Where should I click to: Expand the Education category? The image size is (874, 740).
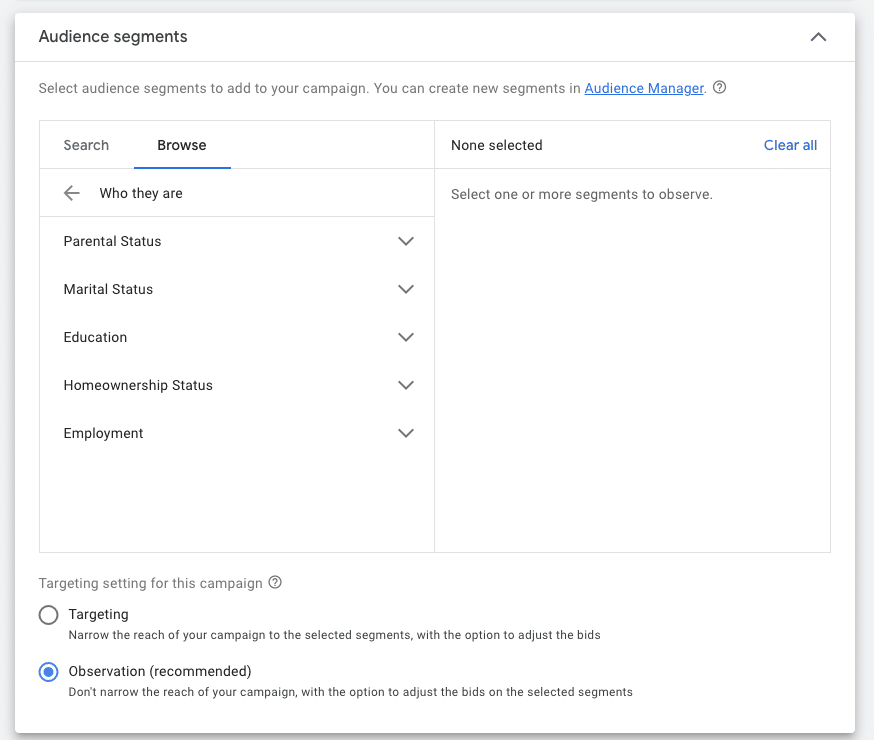click(405, 337)
